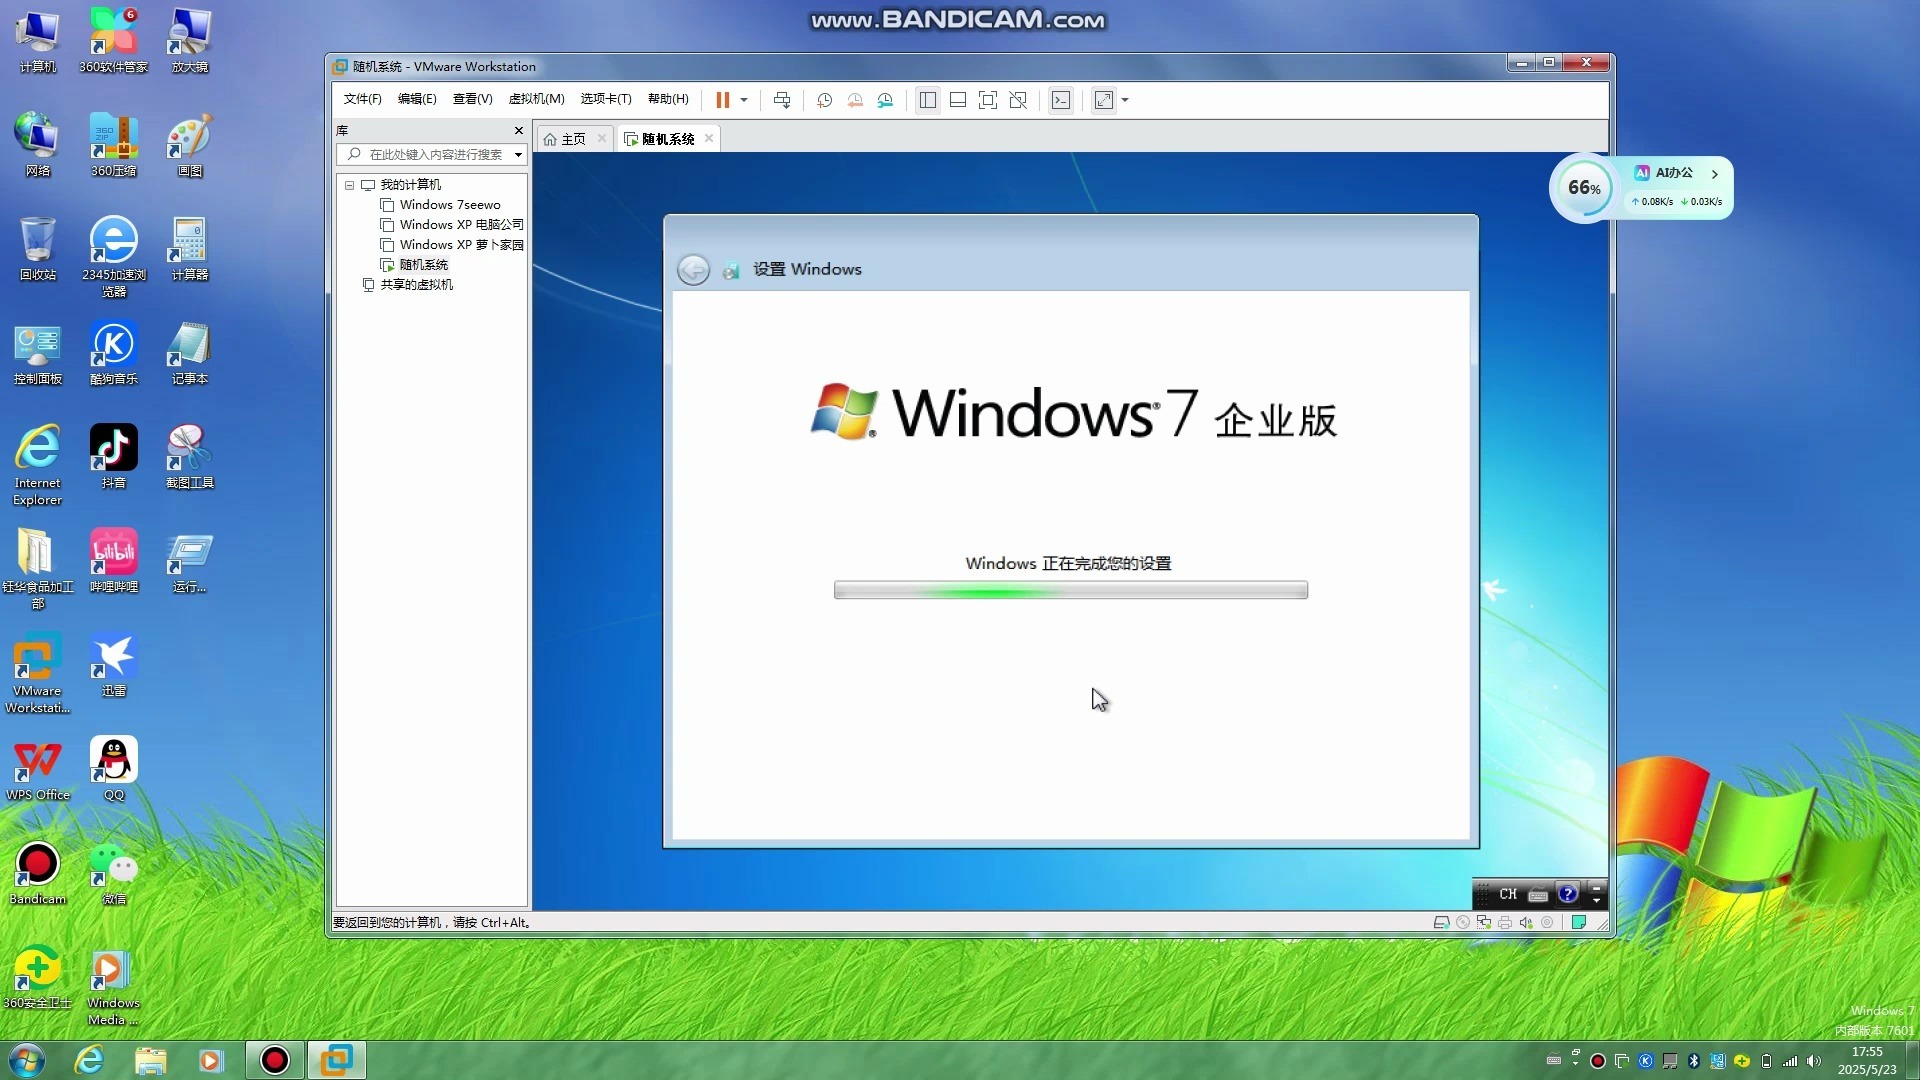Click the show desktop button

[1913, 1060]
